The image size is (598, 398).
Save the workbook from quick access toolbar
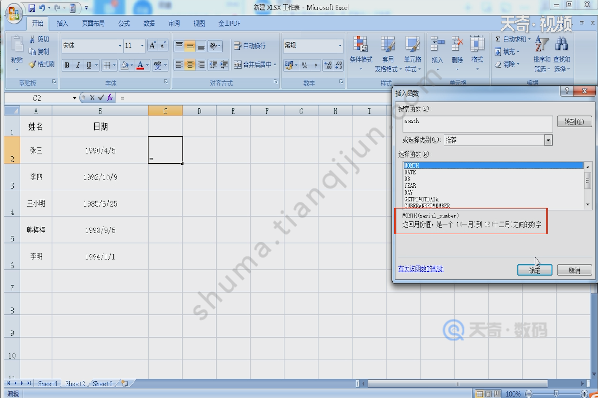[x=32, y=8]
